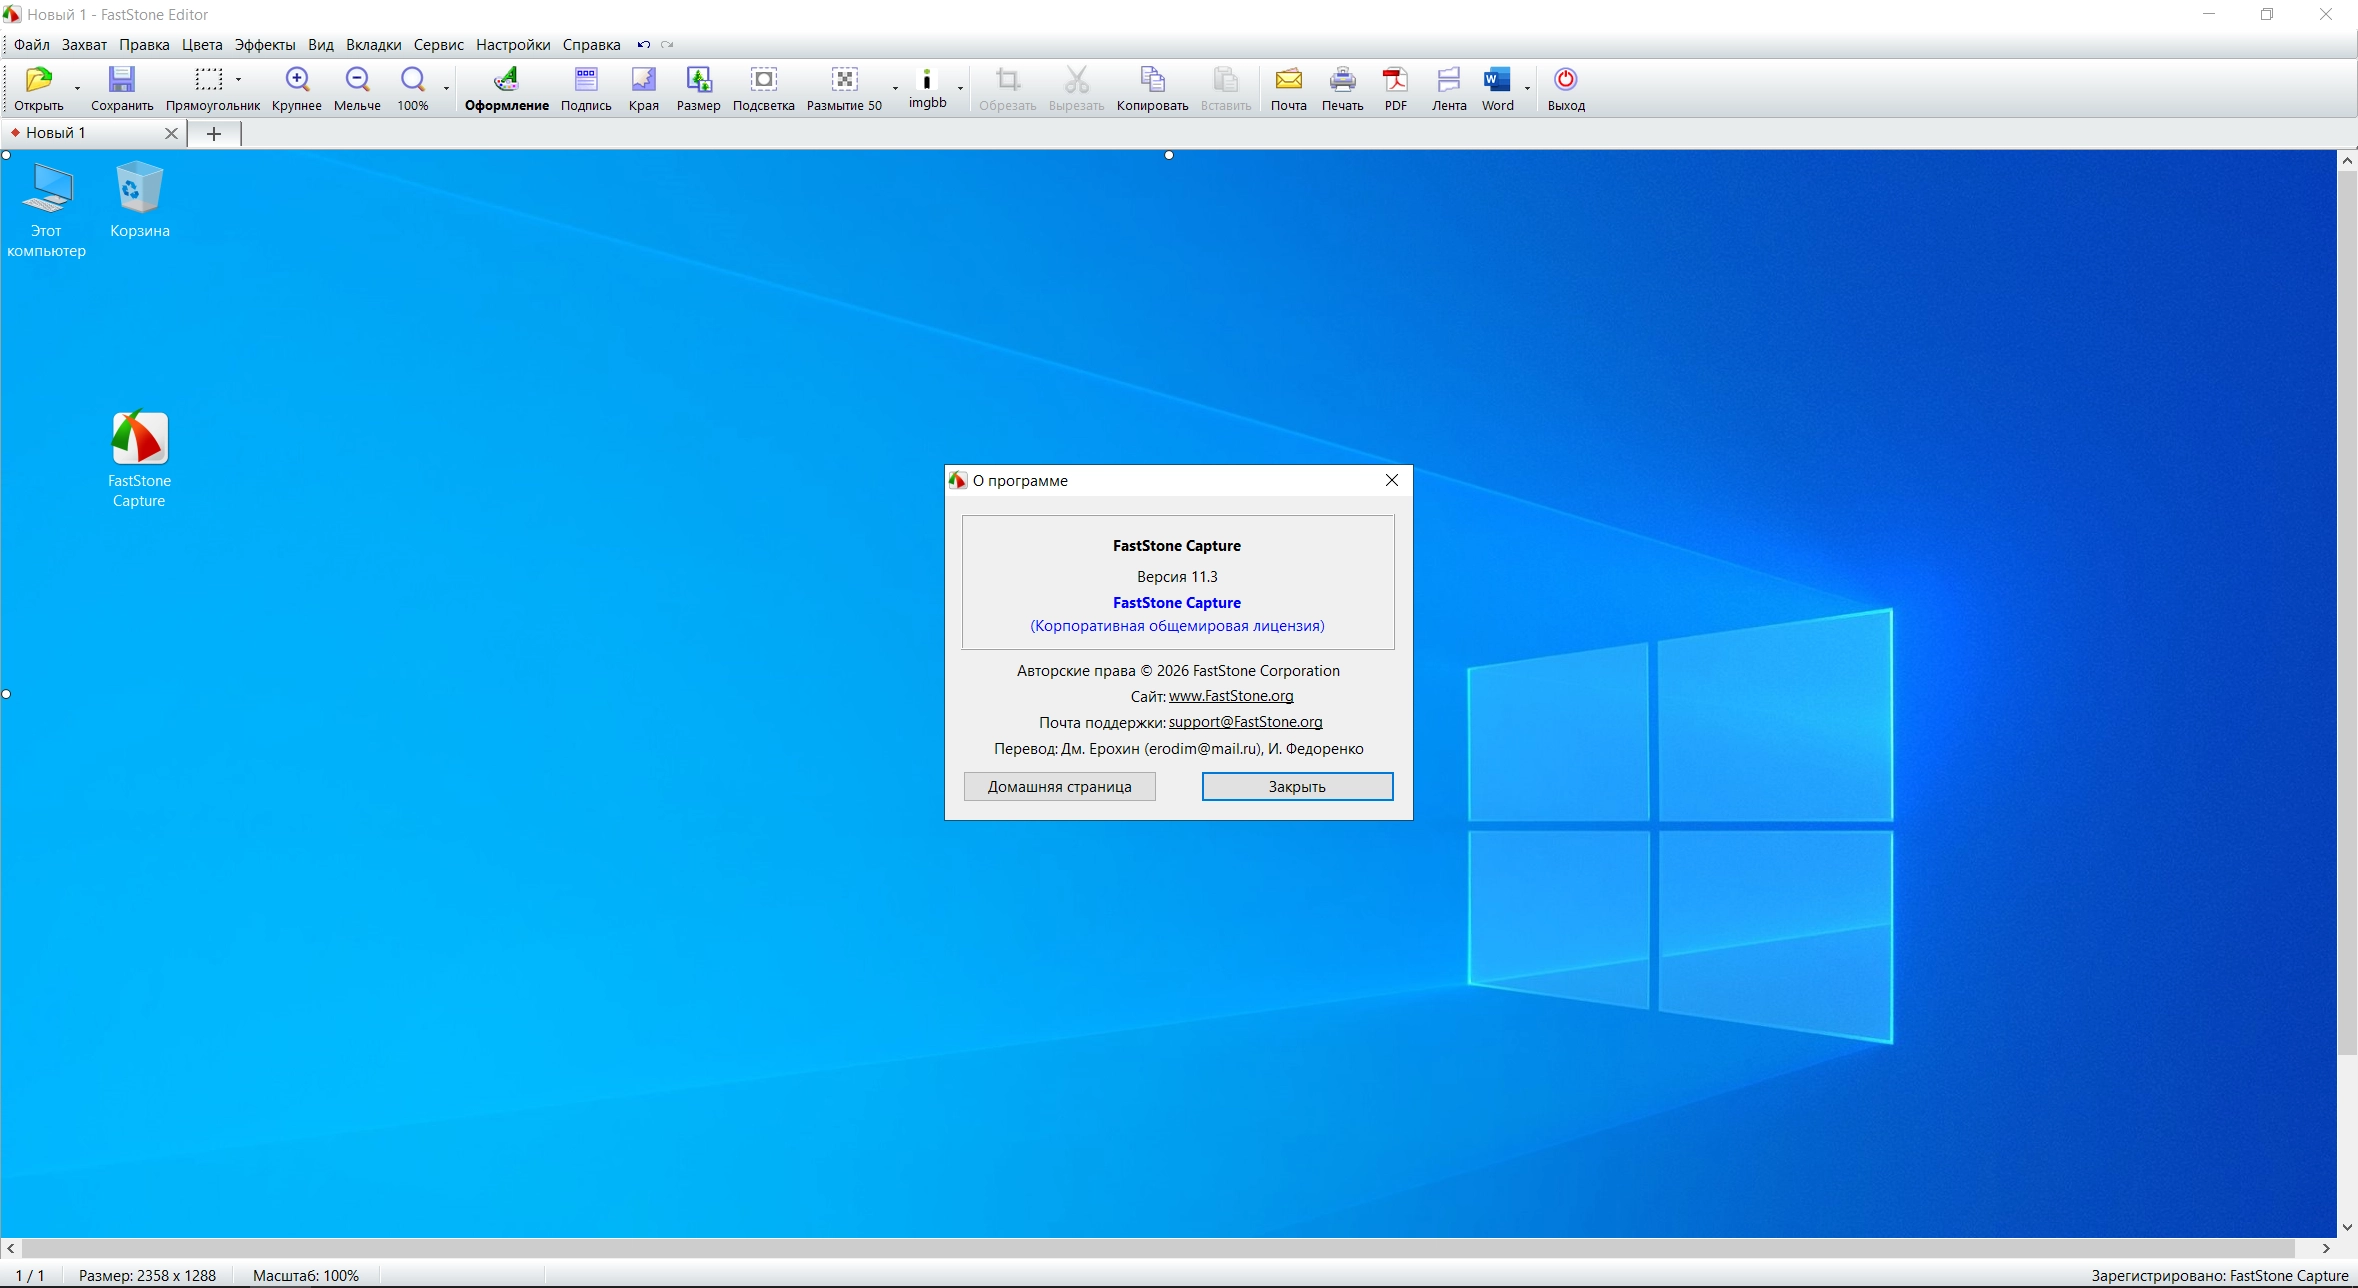
Task: Expand the dropdown arrow beside Открыть
Action: tap(77, 88)
